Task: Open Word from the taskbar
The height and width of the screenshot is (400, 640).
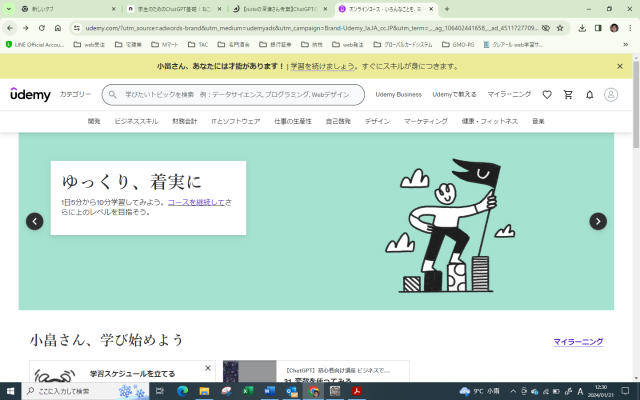Action: pyautogui.click(x=270, y=391)
